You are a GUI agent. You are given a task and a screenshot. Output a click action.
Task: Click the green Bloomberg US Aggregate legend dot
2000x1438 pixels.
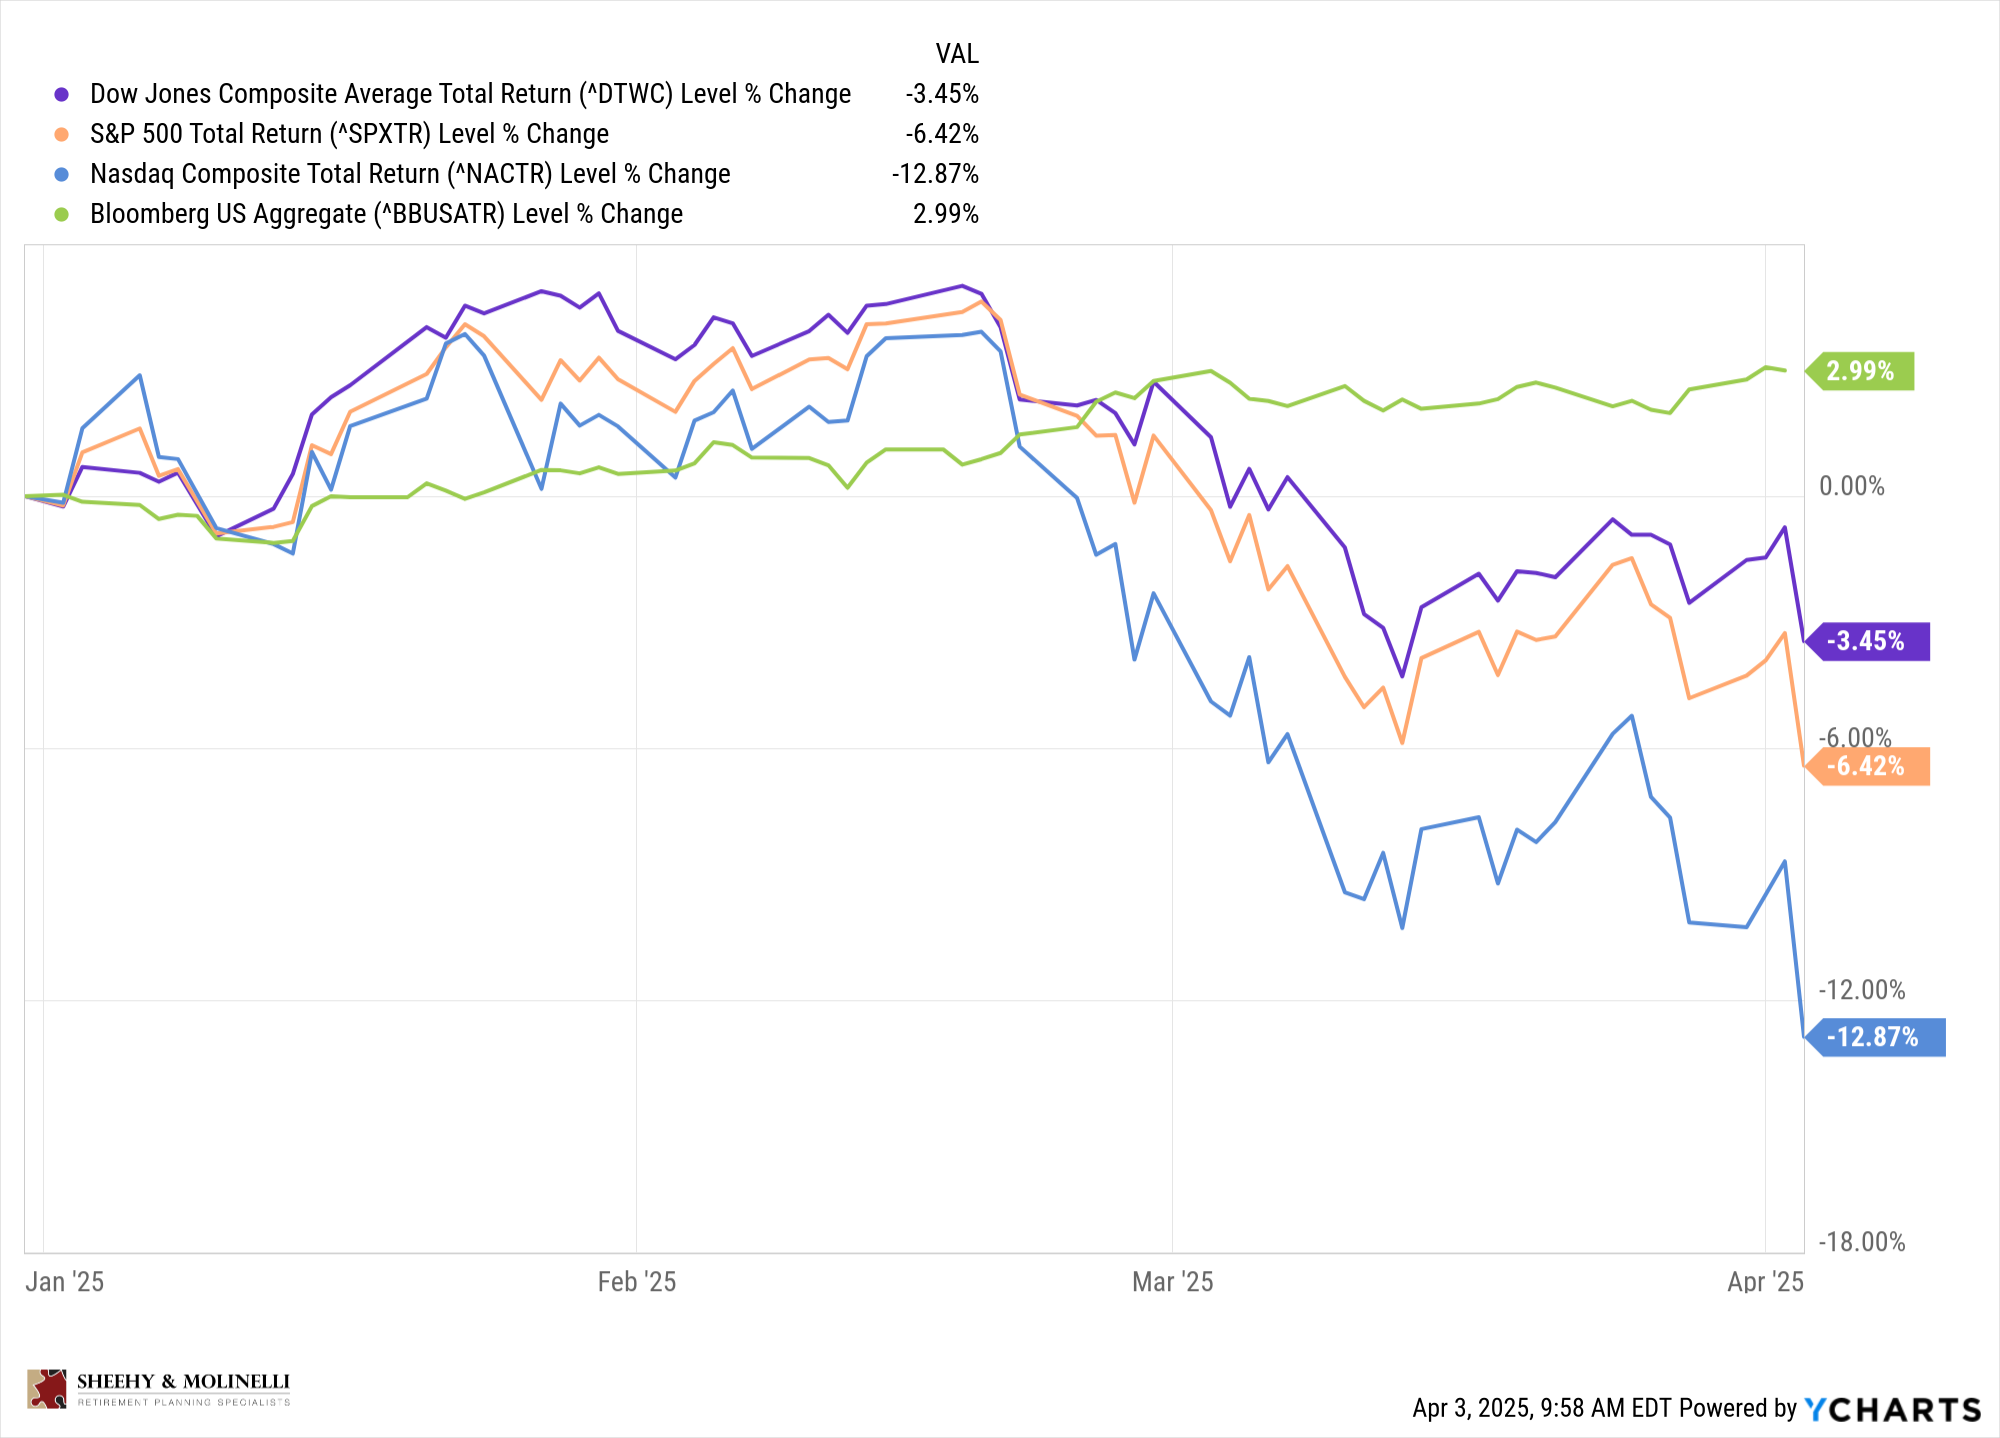point(62,214)
